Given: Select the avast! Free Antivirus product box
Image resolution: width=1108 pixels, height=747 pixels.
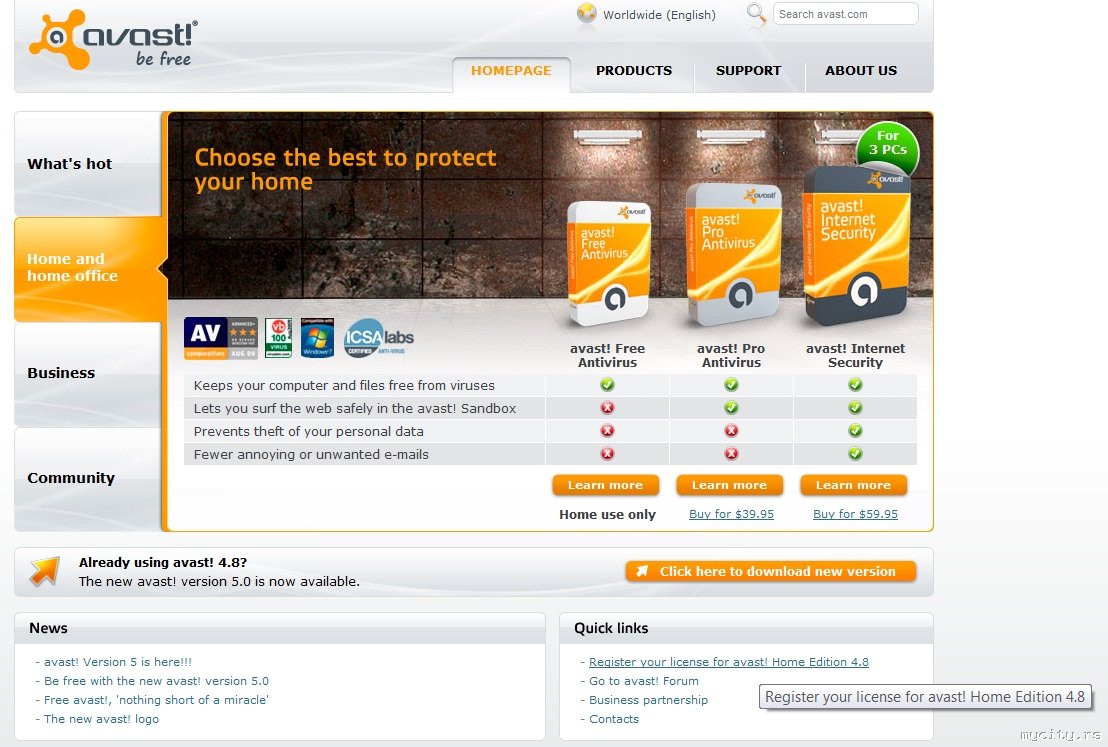Looking at the screenshot, I should pyautogui.click(x=608, y=263).
